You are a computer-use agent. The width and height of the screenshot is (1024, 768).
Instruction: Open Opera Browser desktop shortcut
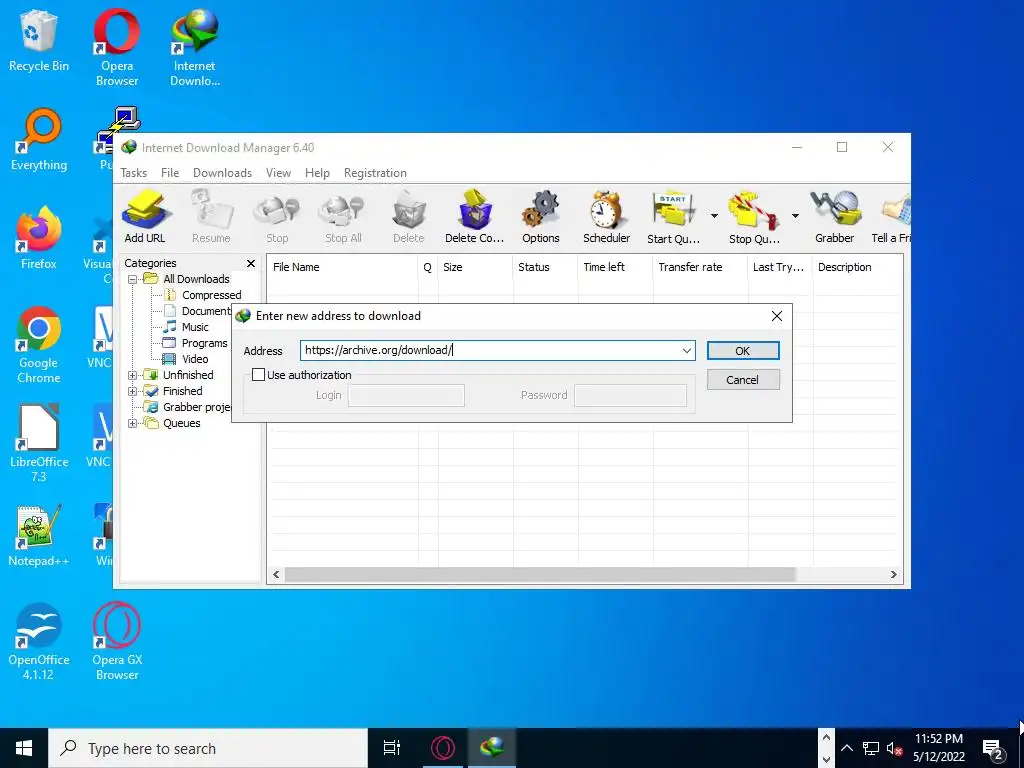pos(117,48)
